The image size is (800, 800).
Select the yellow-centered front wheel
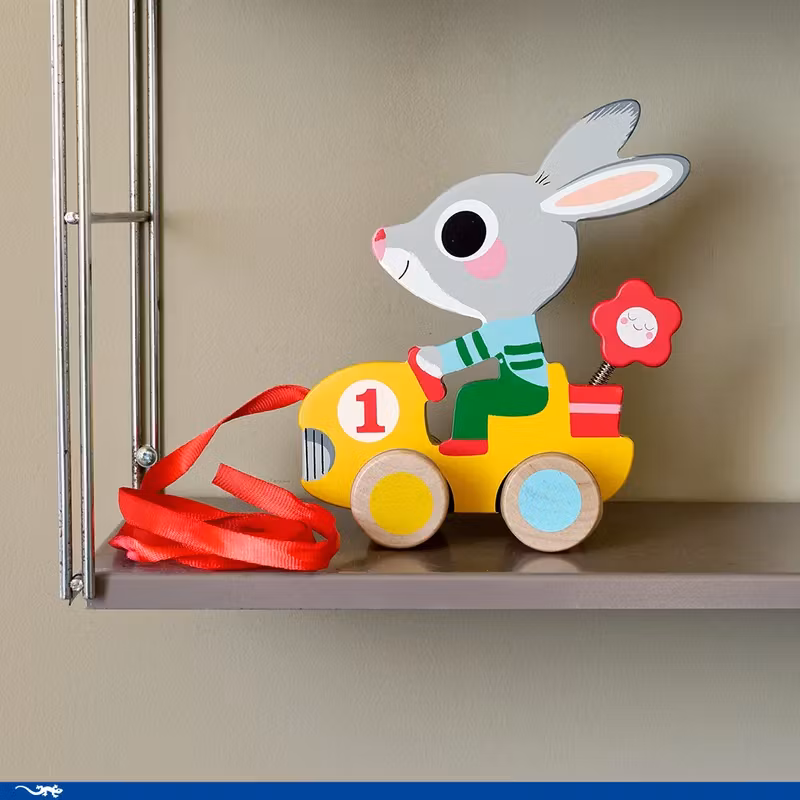[x=400, y=500]
